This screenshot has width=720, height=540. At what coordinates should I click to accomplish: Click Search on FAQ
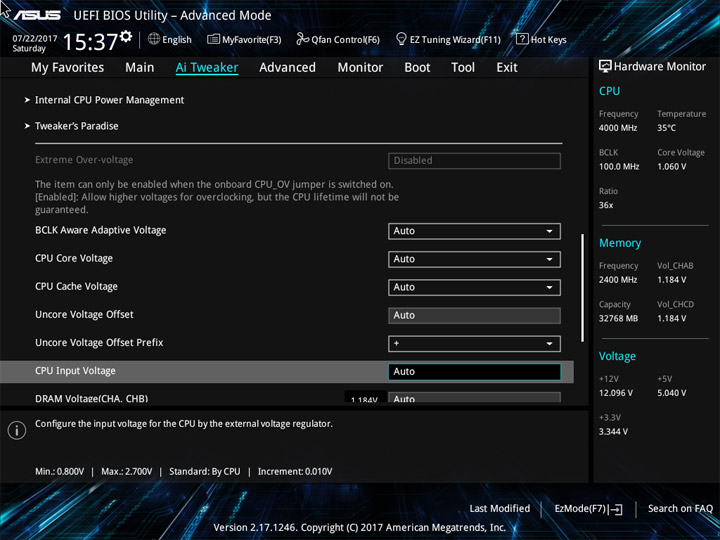coord(680,508)
